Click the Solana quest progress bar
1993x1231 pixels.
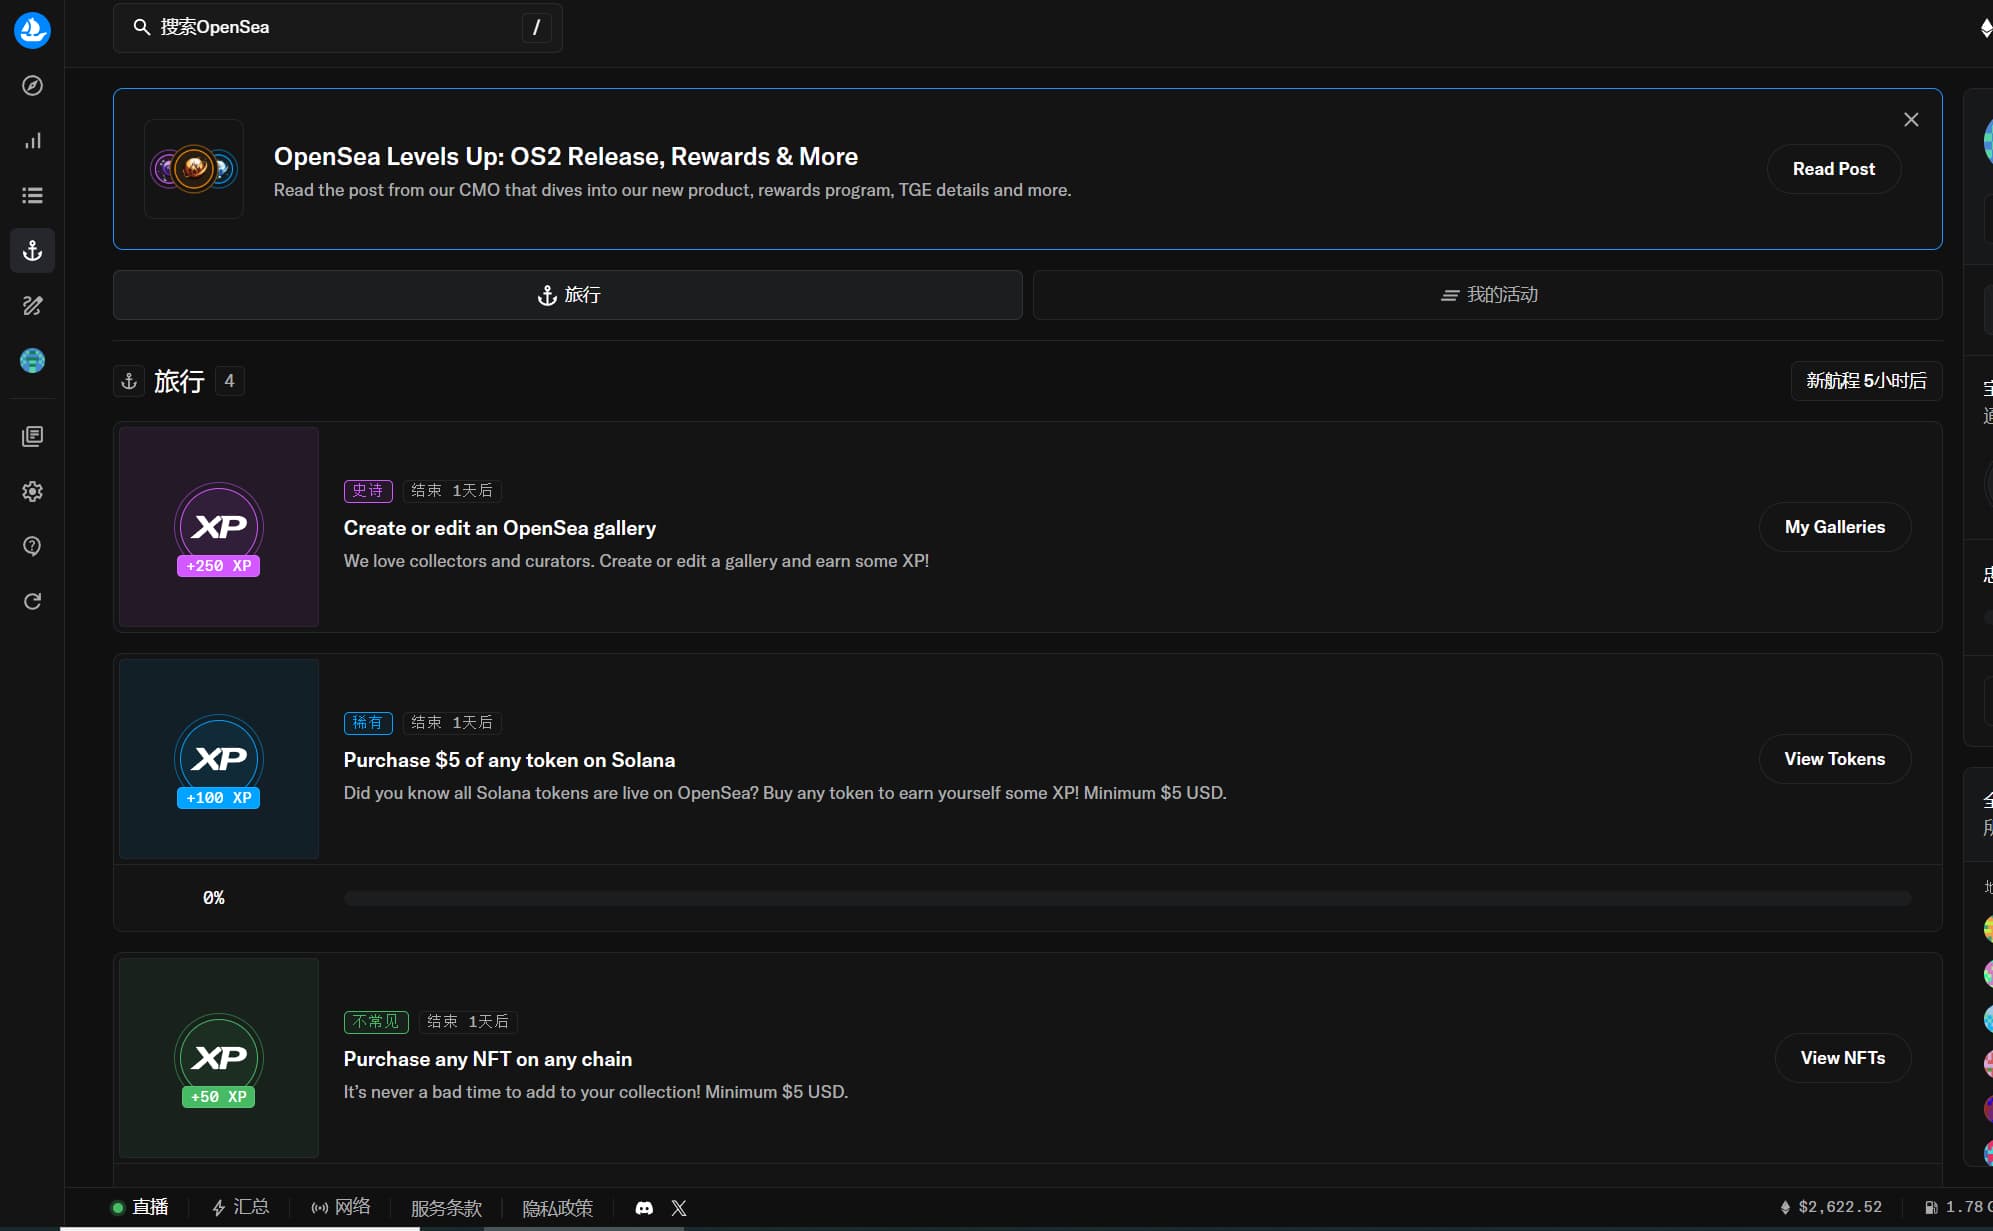1127,898
